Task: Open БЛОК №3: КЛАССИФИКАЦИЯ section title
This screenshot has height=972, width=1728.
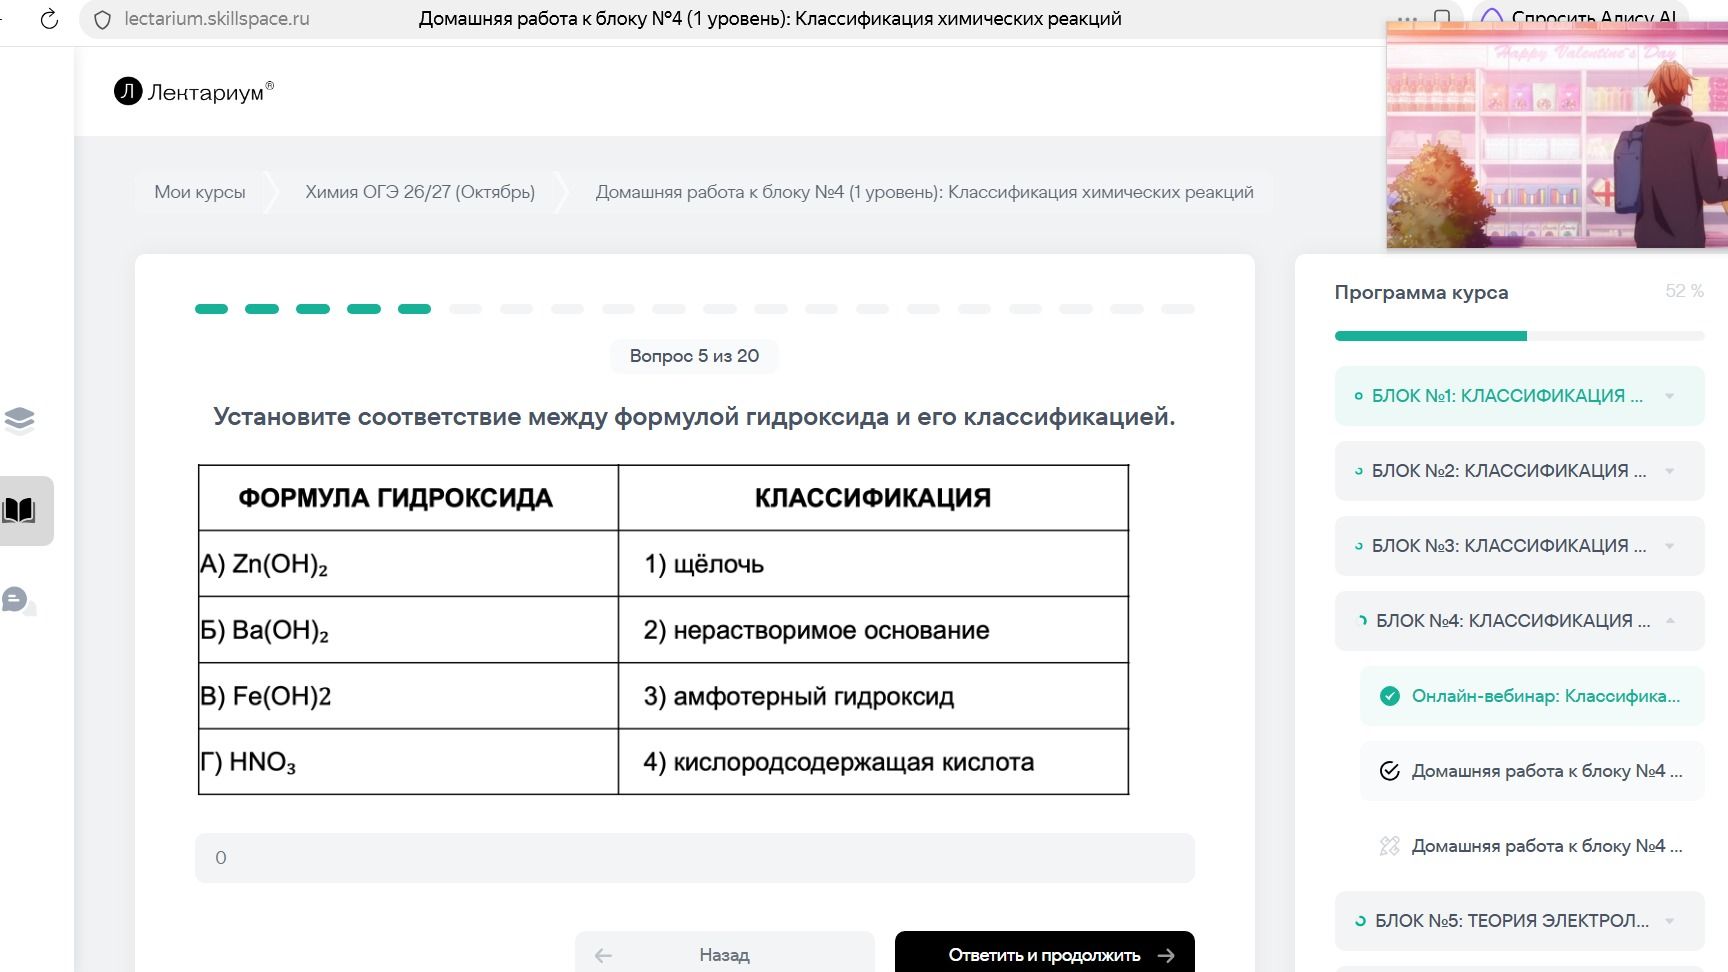Action: pos(1509,546)
